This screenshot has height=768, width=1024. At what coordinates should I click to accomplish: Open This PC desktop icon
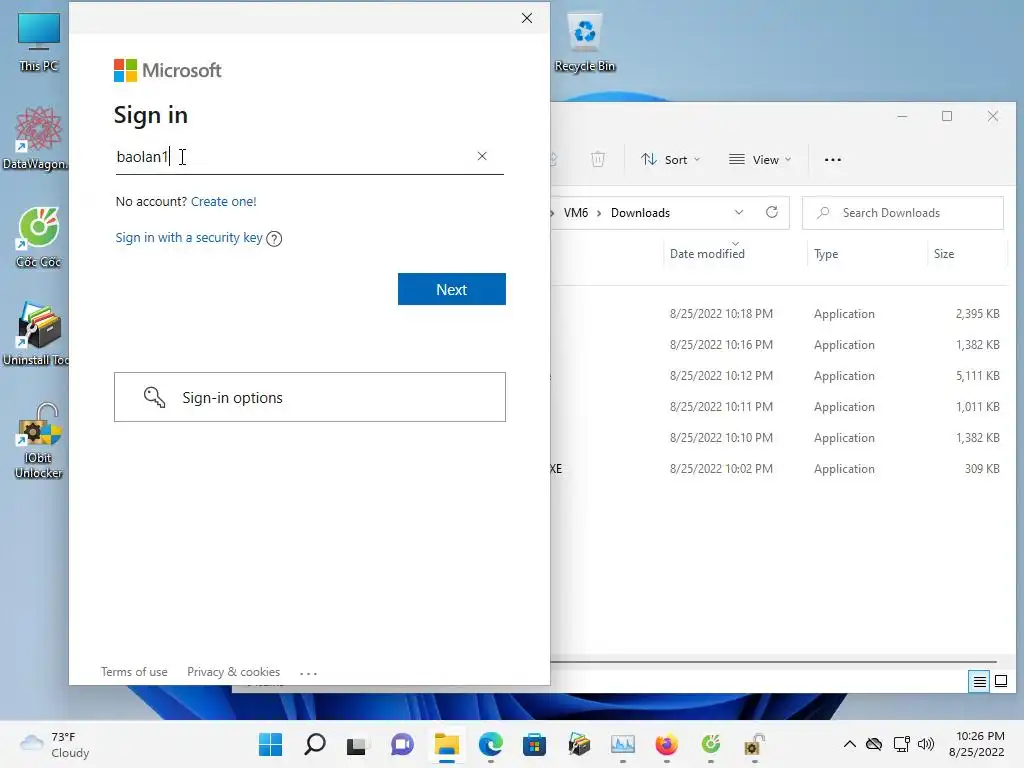(39, 42)
